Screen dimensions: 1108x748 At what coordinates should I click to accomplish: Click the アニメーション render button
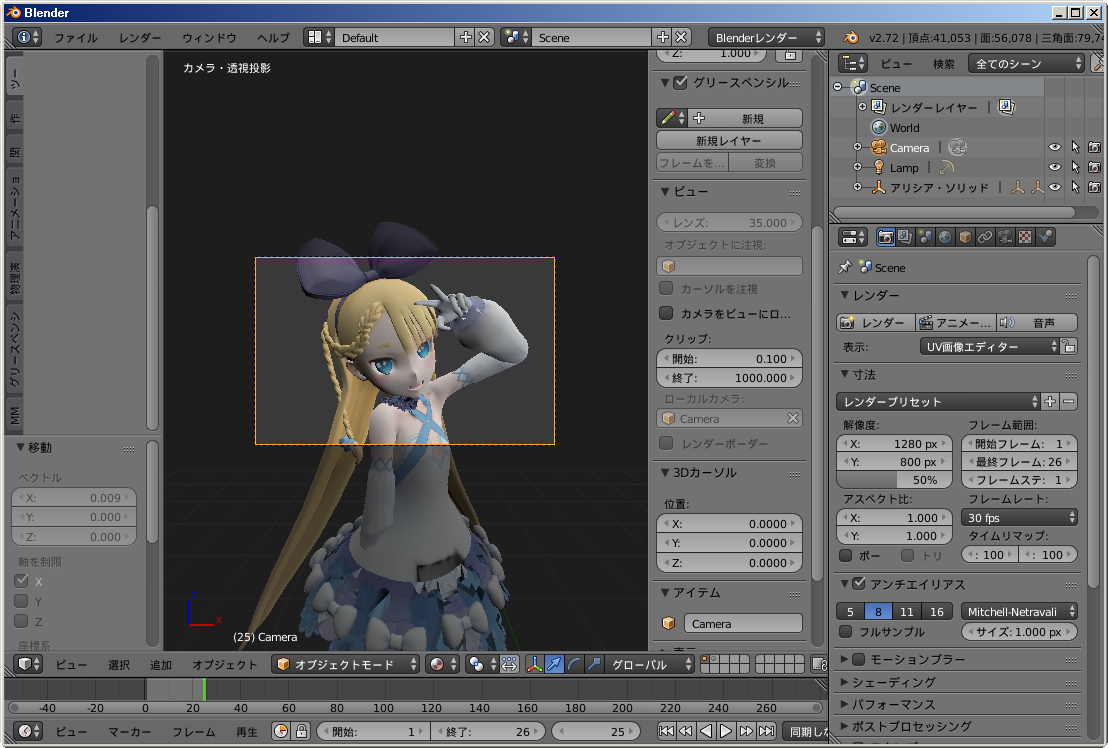[x=956, y=323]
